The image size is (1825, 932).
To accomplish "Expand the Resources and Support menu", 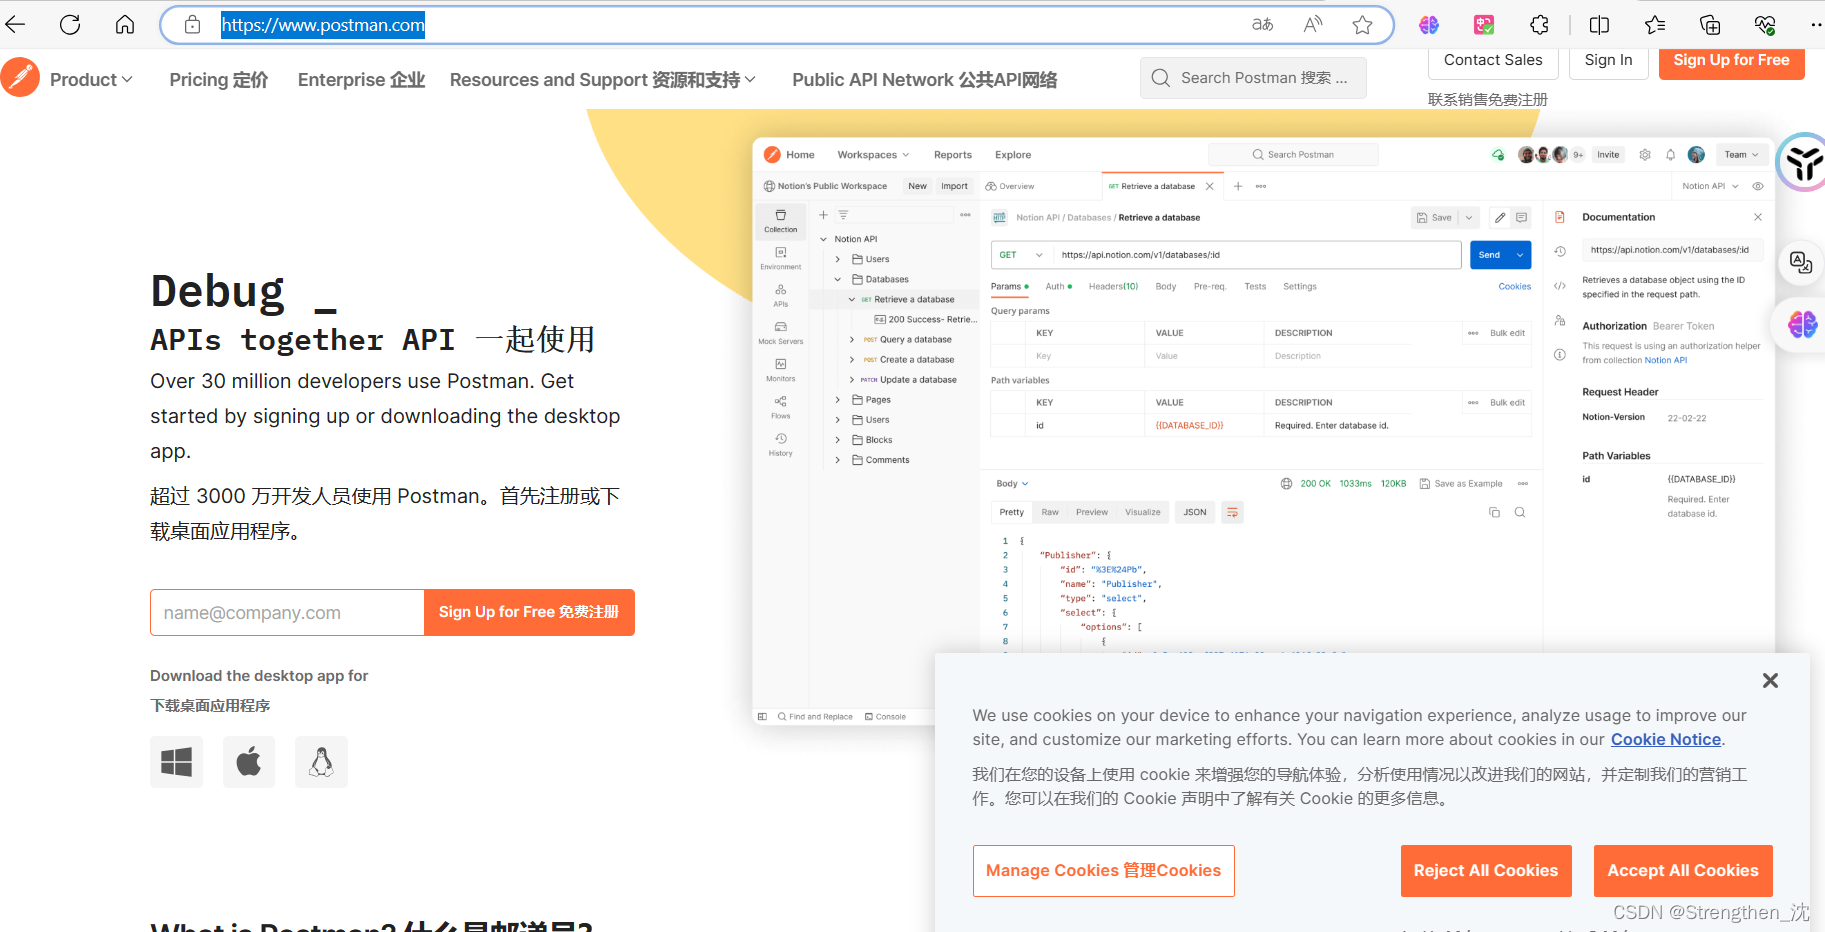I will pos(602,79).
